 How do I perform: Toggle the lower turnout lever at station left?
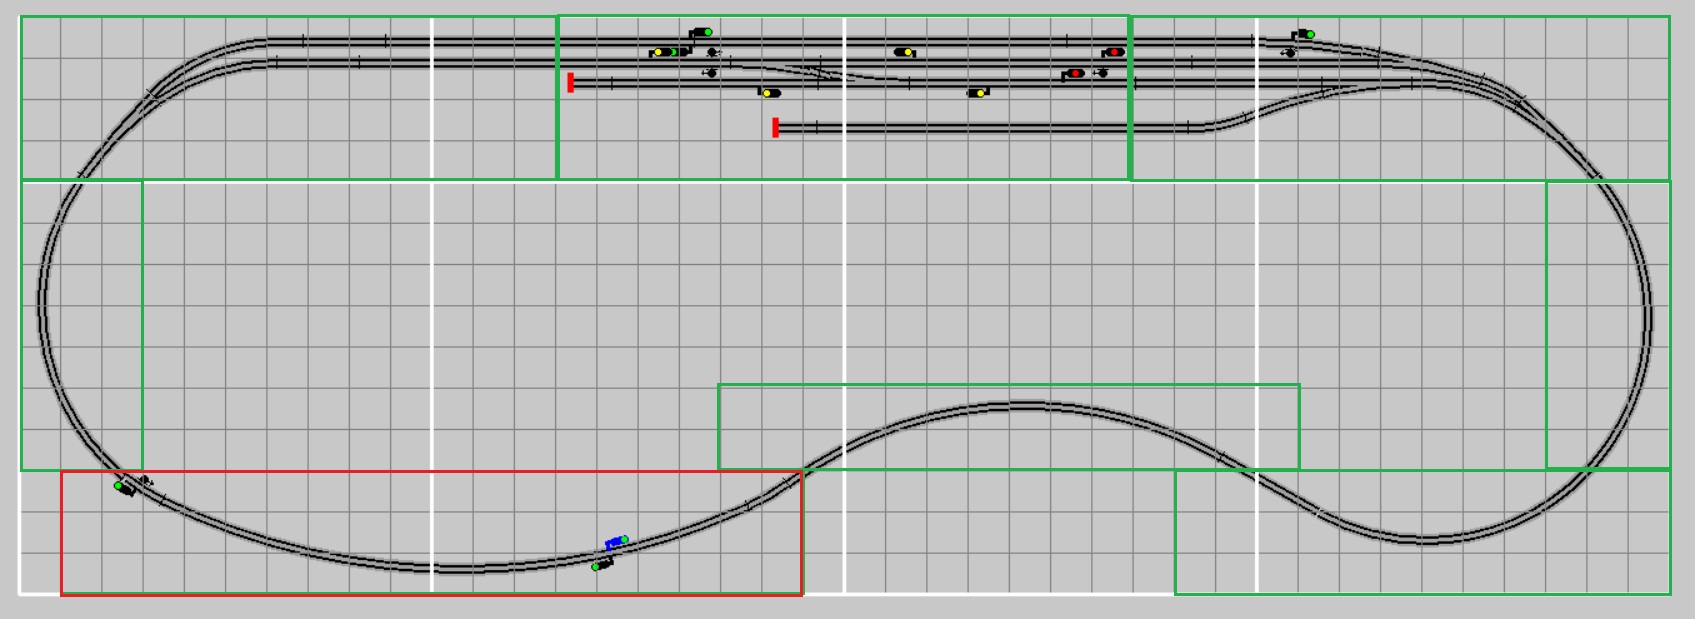[x=710, y=73]
